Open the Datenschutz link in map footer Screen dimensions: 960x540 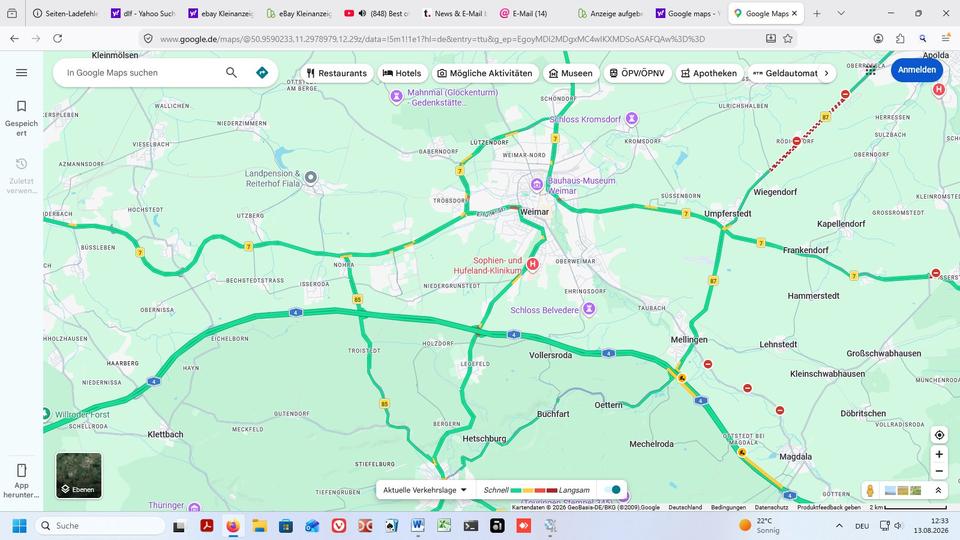[x=771, y=507]
